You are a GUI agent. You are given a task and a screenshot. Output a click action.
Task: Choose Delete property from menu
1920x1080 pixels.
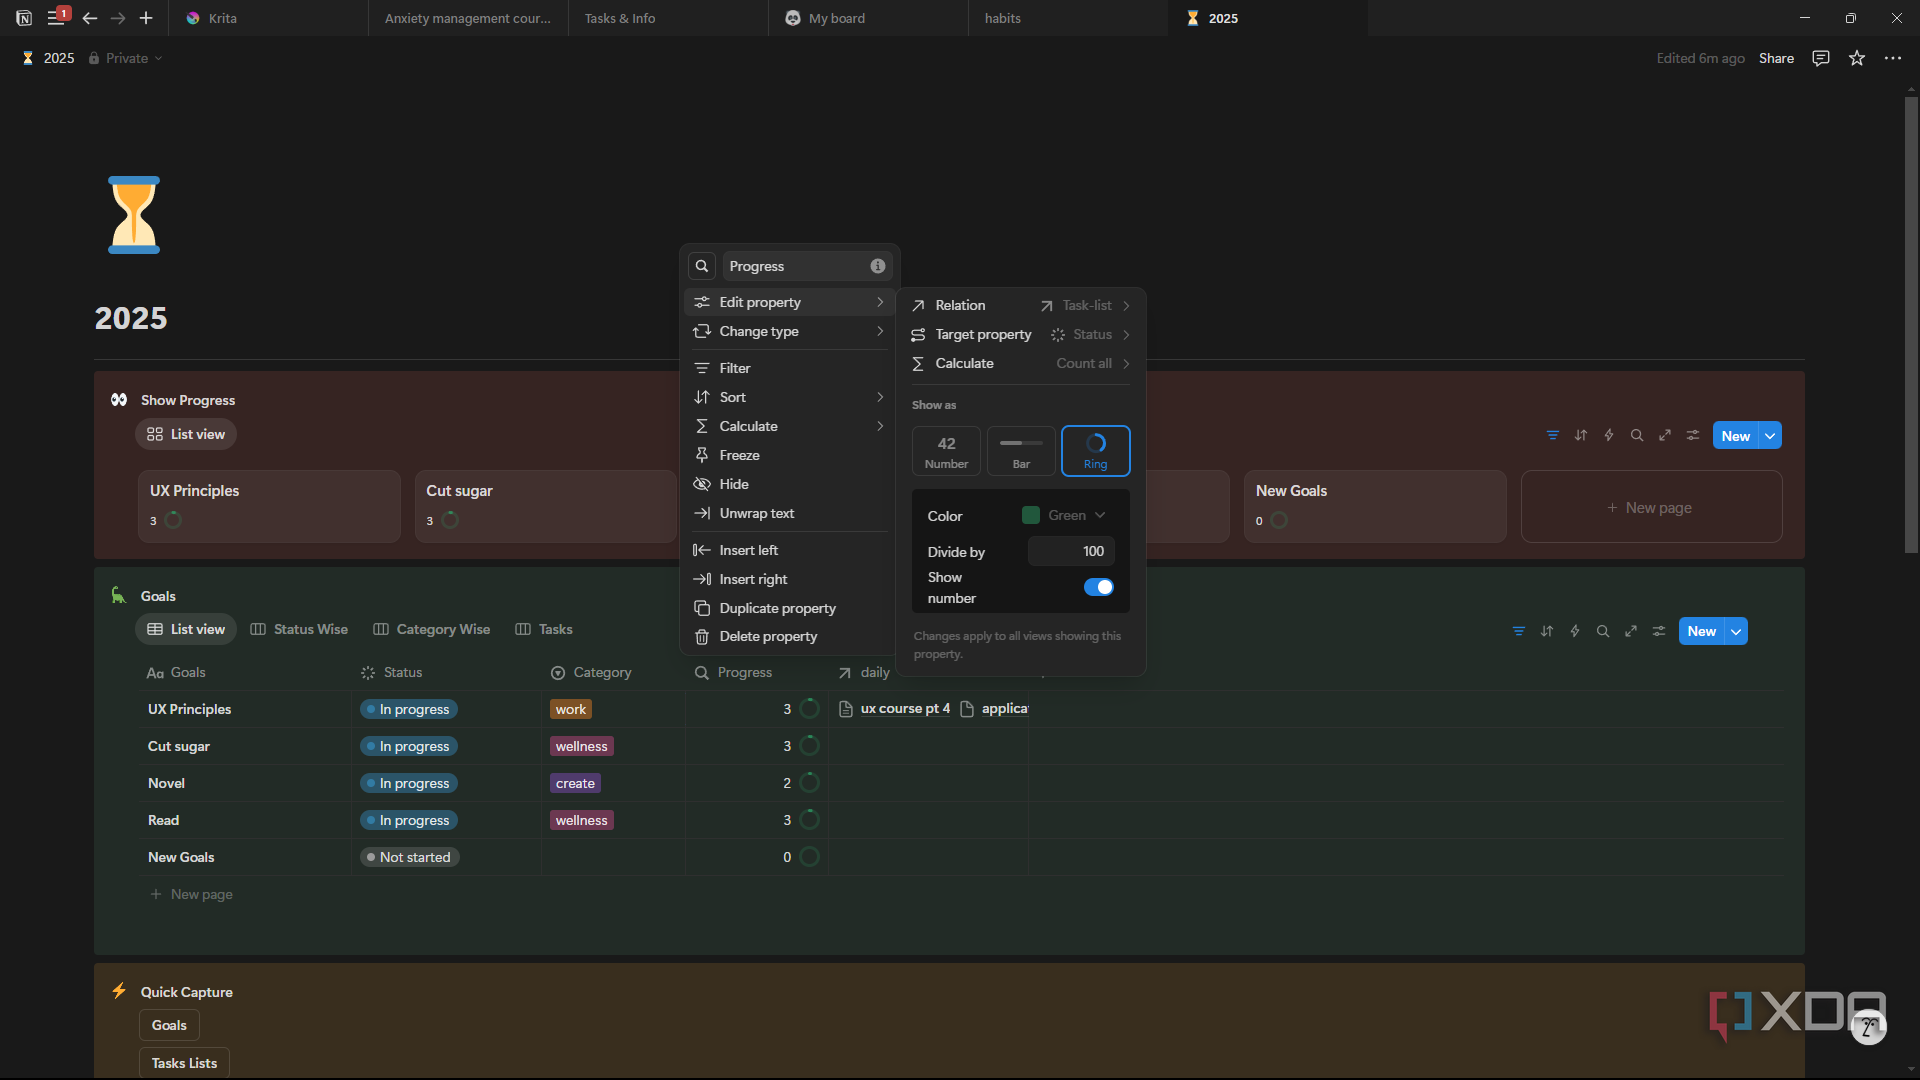[x=789, y=636]
